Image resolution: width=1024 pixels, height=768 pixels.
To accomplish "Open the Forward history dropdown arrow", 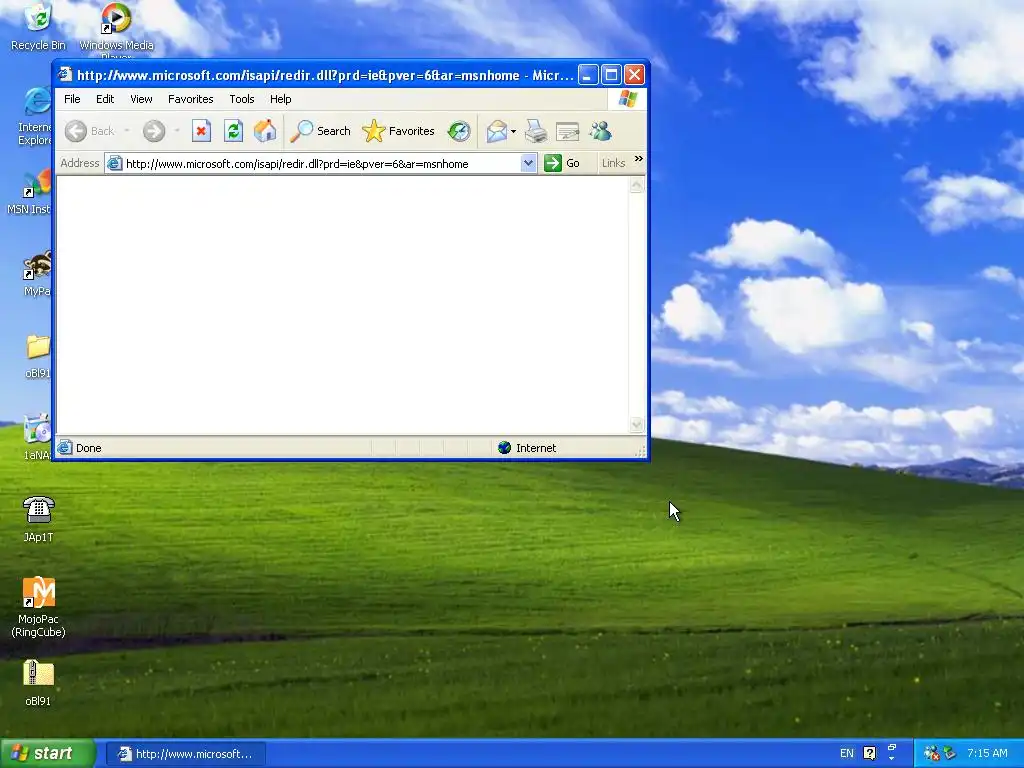I will click(177, 131).
